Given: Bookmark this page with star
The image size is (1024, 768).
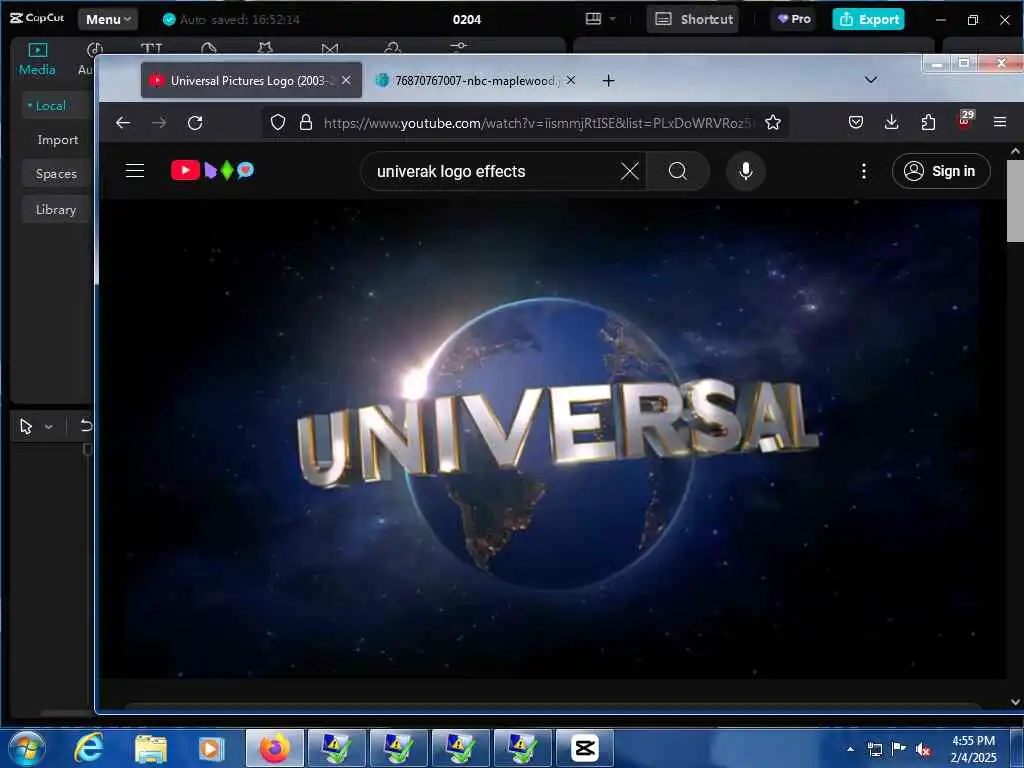Looking at the screenshot, I should point(773,122).
